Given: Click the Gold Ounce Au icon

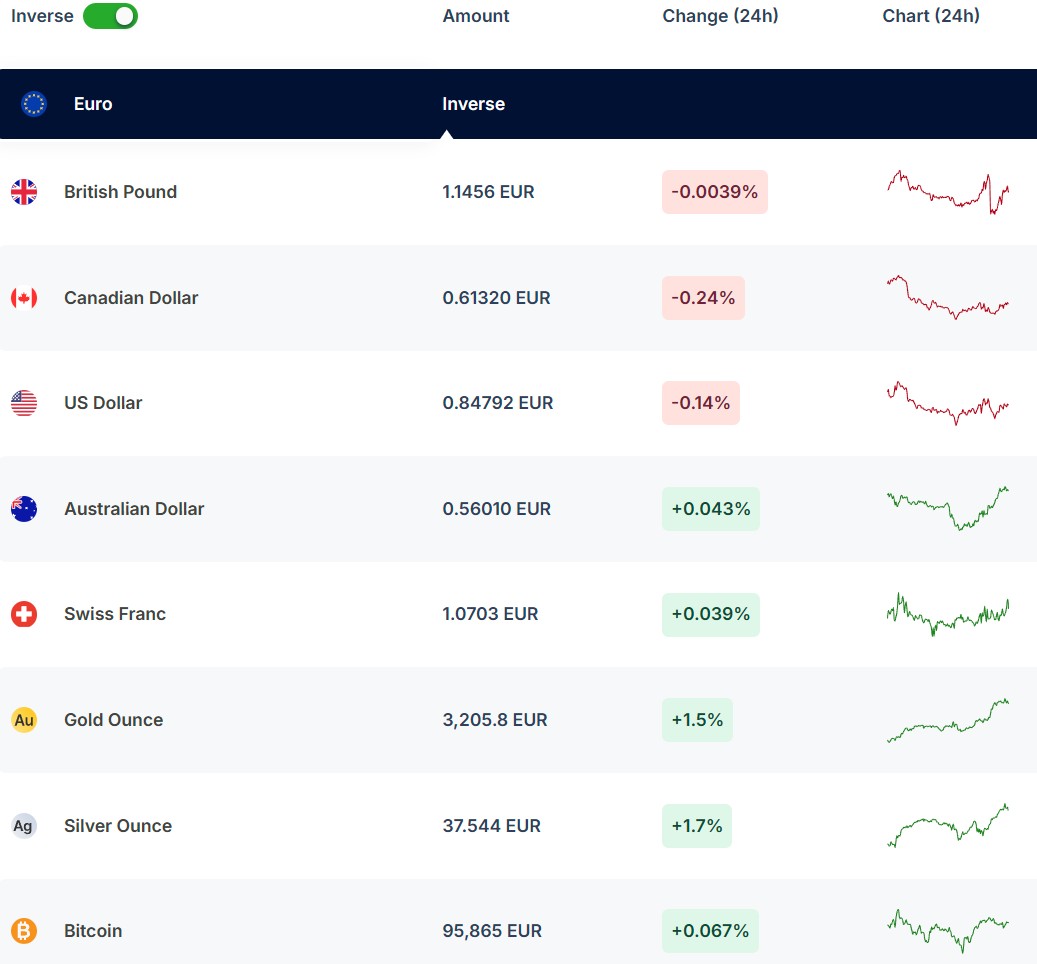Looking at the screenshot, I should coord(24,720).
